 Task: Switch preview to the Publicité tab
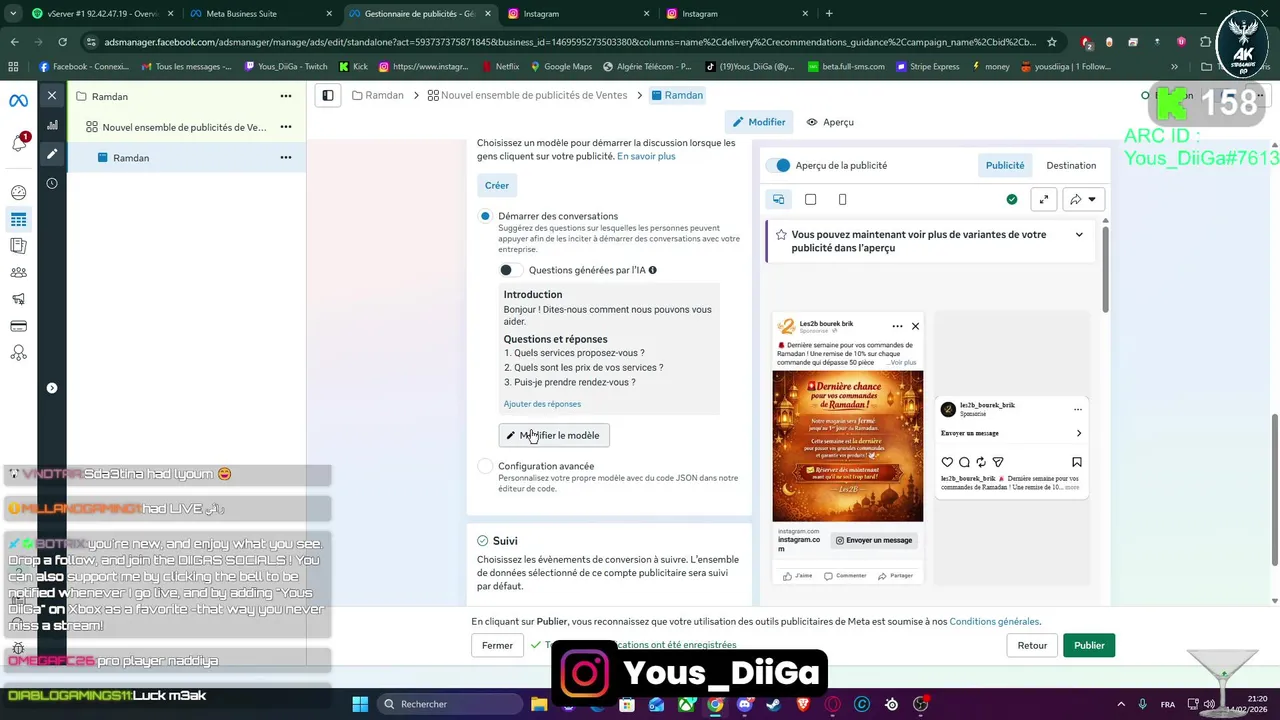[1005, 165]
